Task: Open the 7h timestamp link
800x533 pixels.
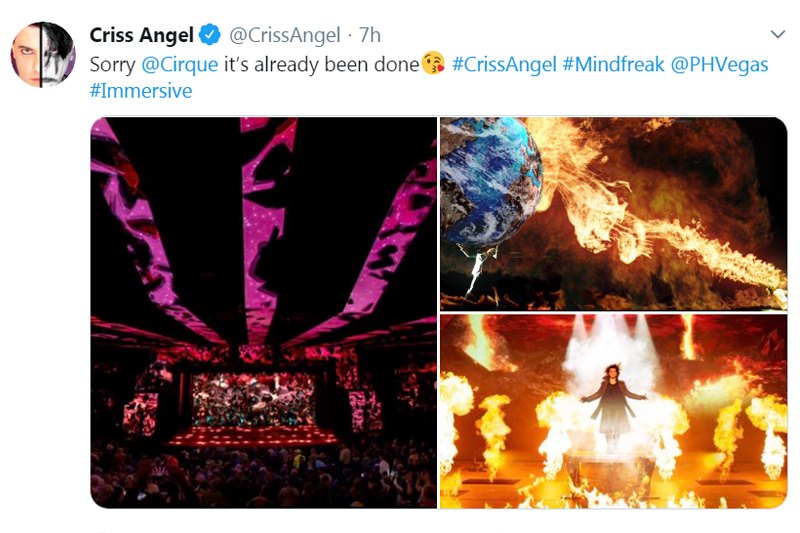Action: pyautogui.click(x=370, y=35)
